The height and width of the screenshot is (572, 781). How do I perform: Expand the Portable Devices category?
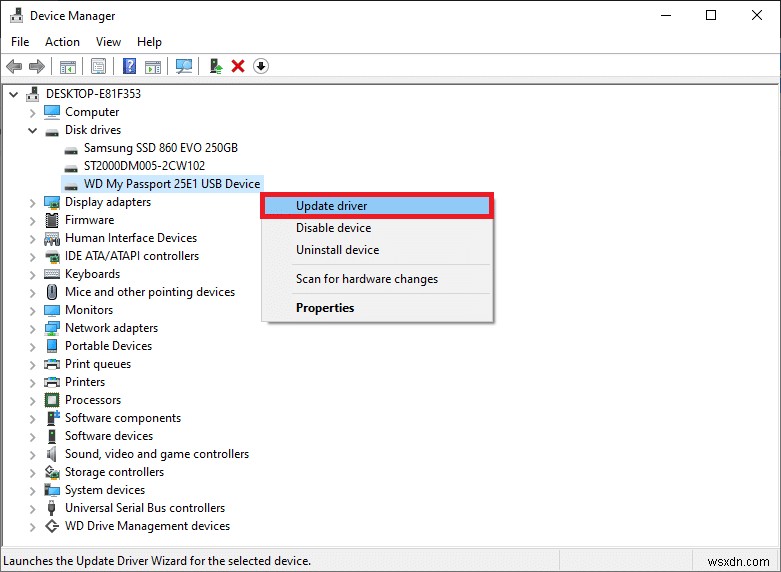[x=32, y=346]
